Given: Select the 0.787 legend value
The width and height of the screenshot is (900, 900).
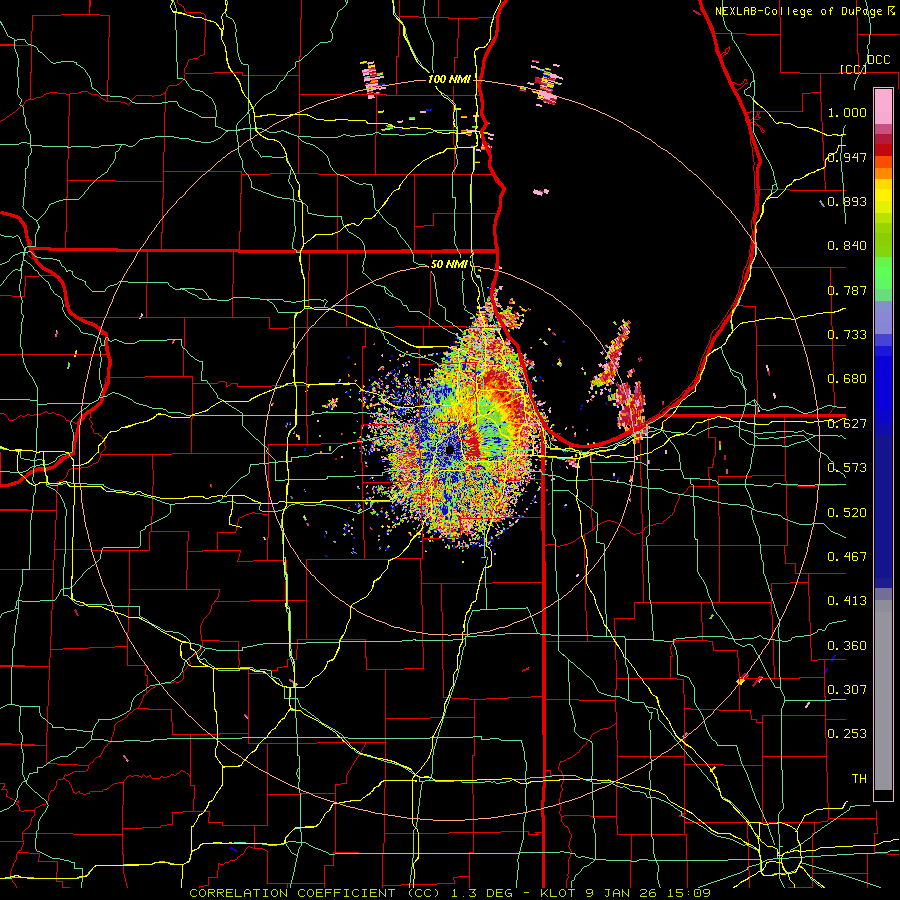Looking at the screenshot, I should click(847, 290).
